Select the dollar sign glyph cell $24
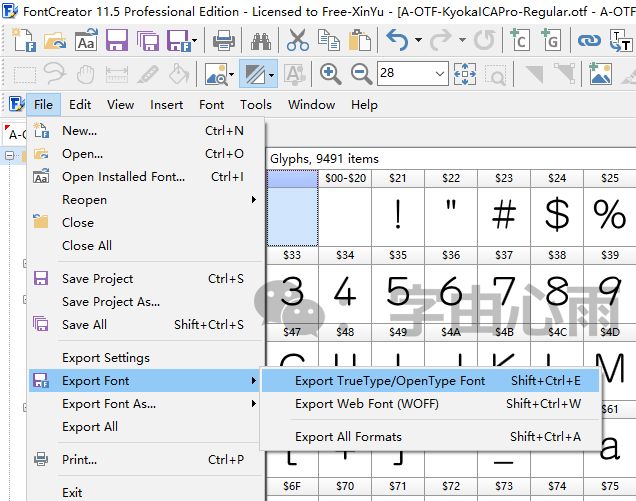This screenshot has height=501, width=636. coord(557,208)
